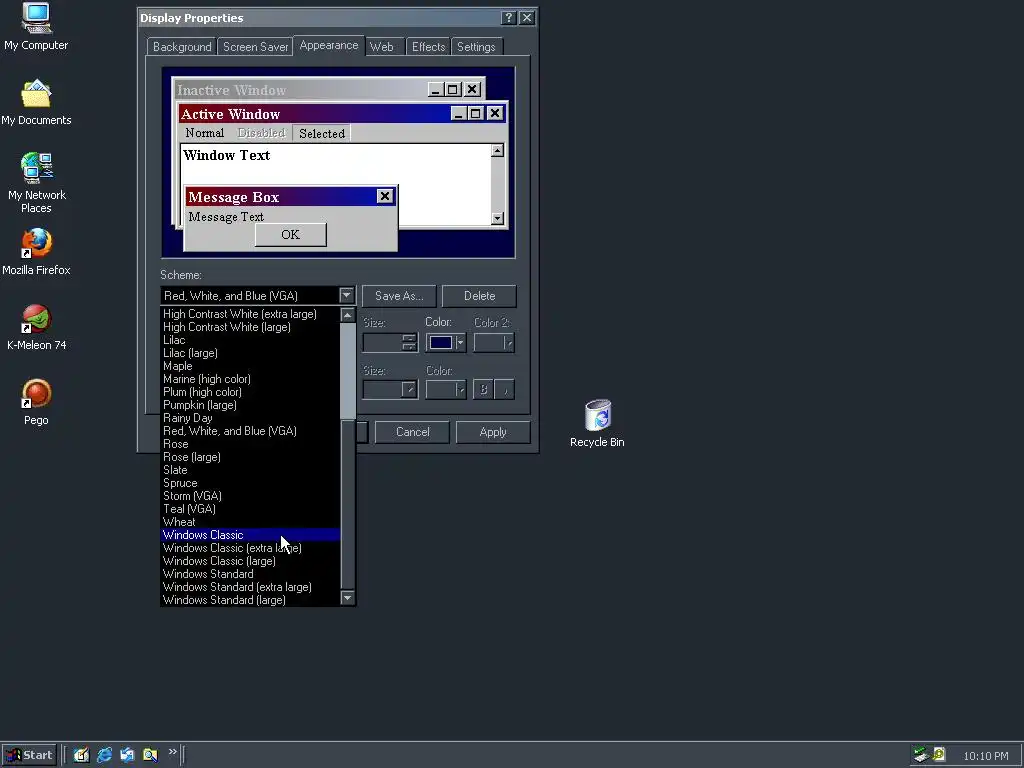Launch the Pego desktop shortcut
This screenshot has height=768, width=1024.
point(36,402)
